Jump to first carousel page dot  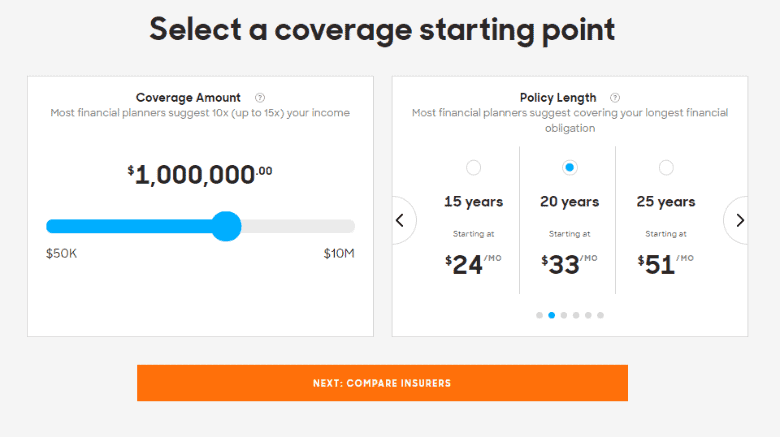pos(539,315)
